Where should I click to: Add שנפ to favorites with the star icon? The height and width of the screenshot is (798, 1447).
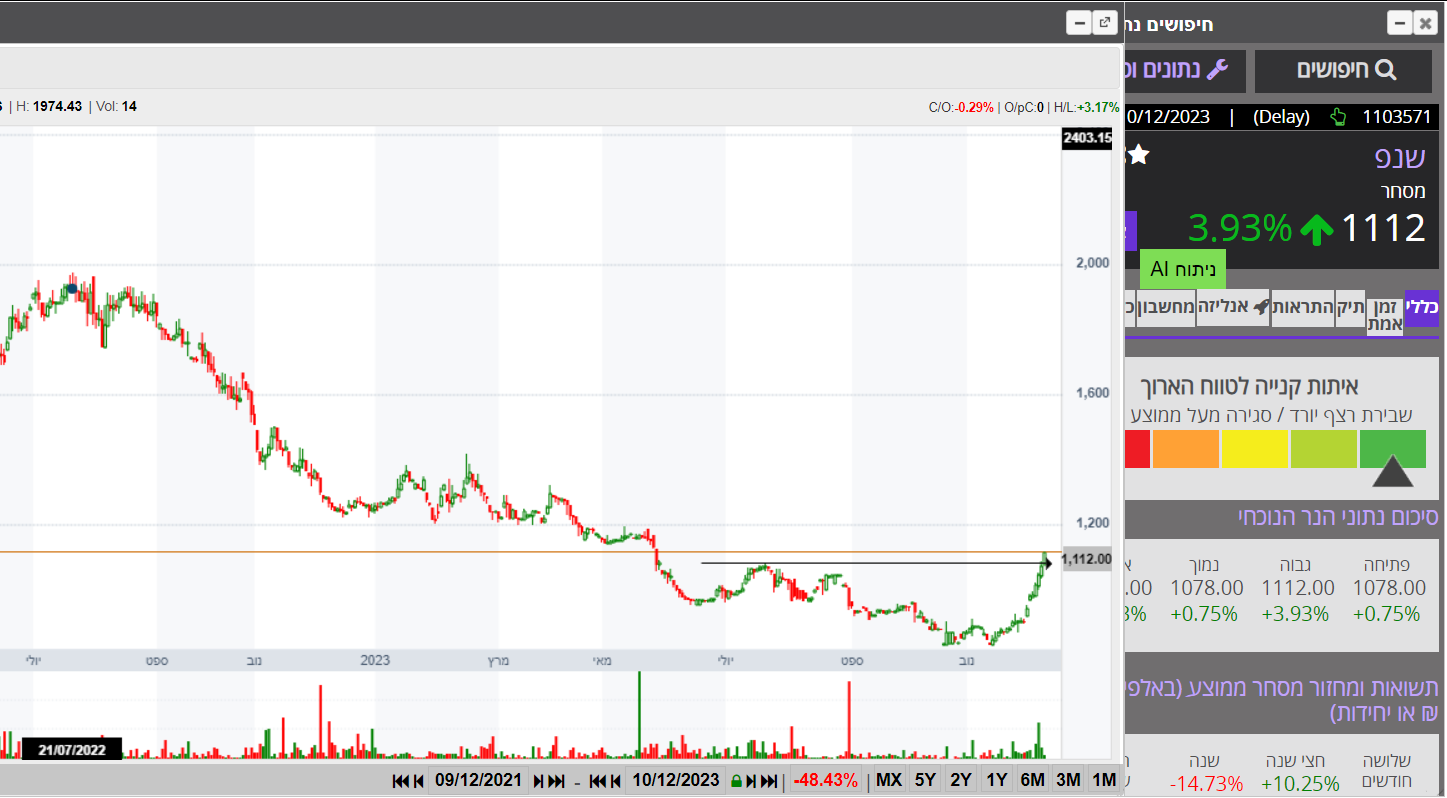pyautogui.click(x=1138, y=154)
